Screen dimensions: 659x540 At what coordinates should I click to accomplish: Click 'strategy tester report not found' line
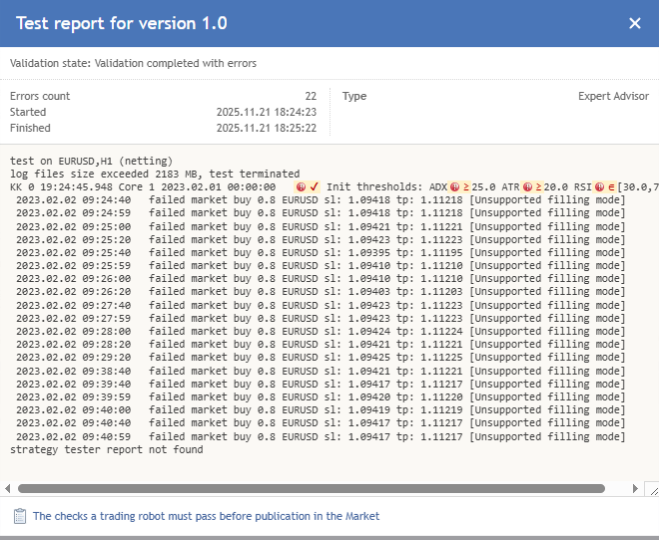pos(106,450)
